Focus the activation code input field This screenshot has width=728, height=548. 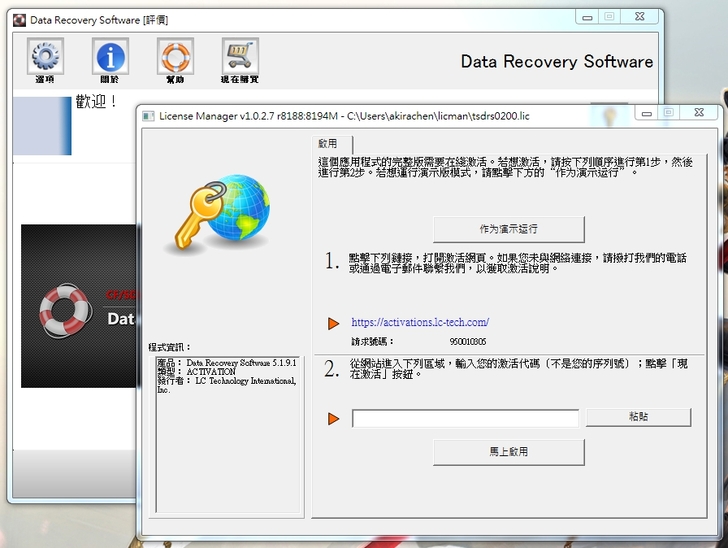(465, 418)
